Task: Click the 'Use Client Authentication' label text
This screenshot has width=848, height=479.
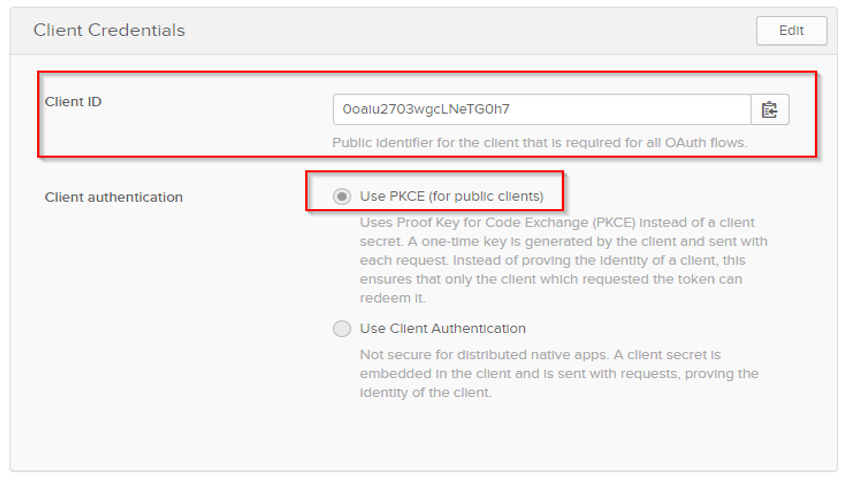Action: point(442,328)
